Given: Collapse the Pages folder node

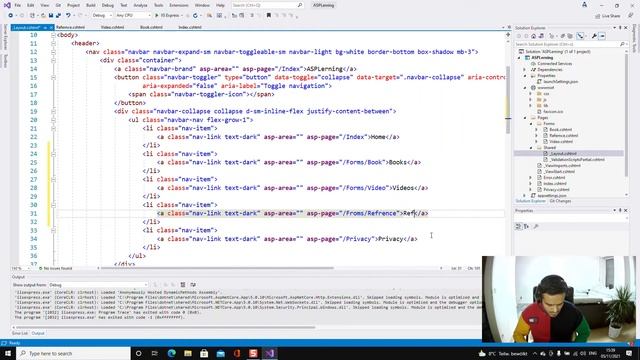Looking at the screenshot, I should tap(525, 118).
